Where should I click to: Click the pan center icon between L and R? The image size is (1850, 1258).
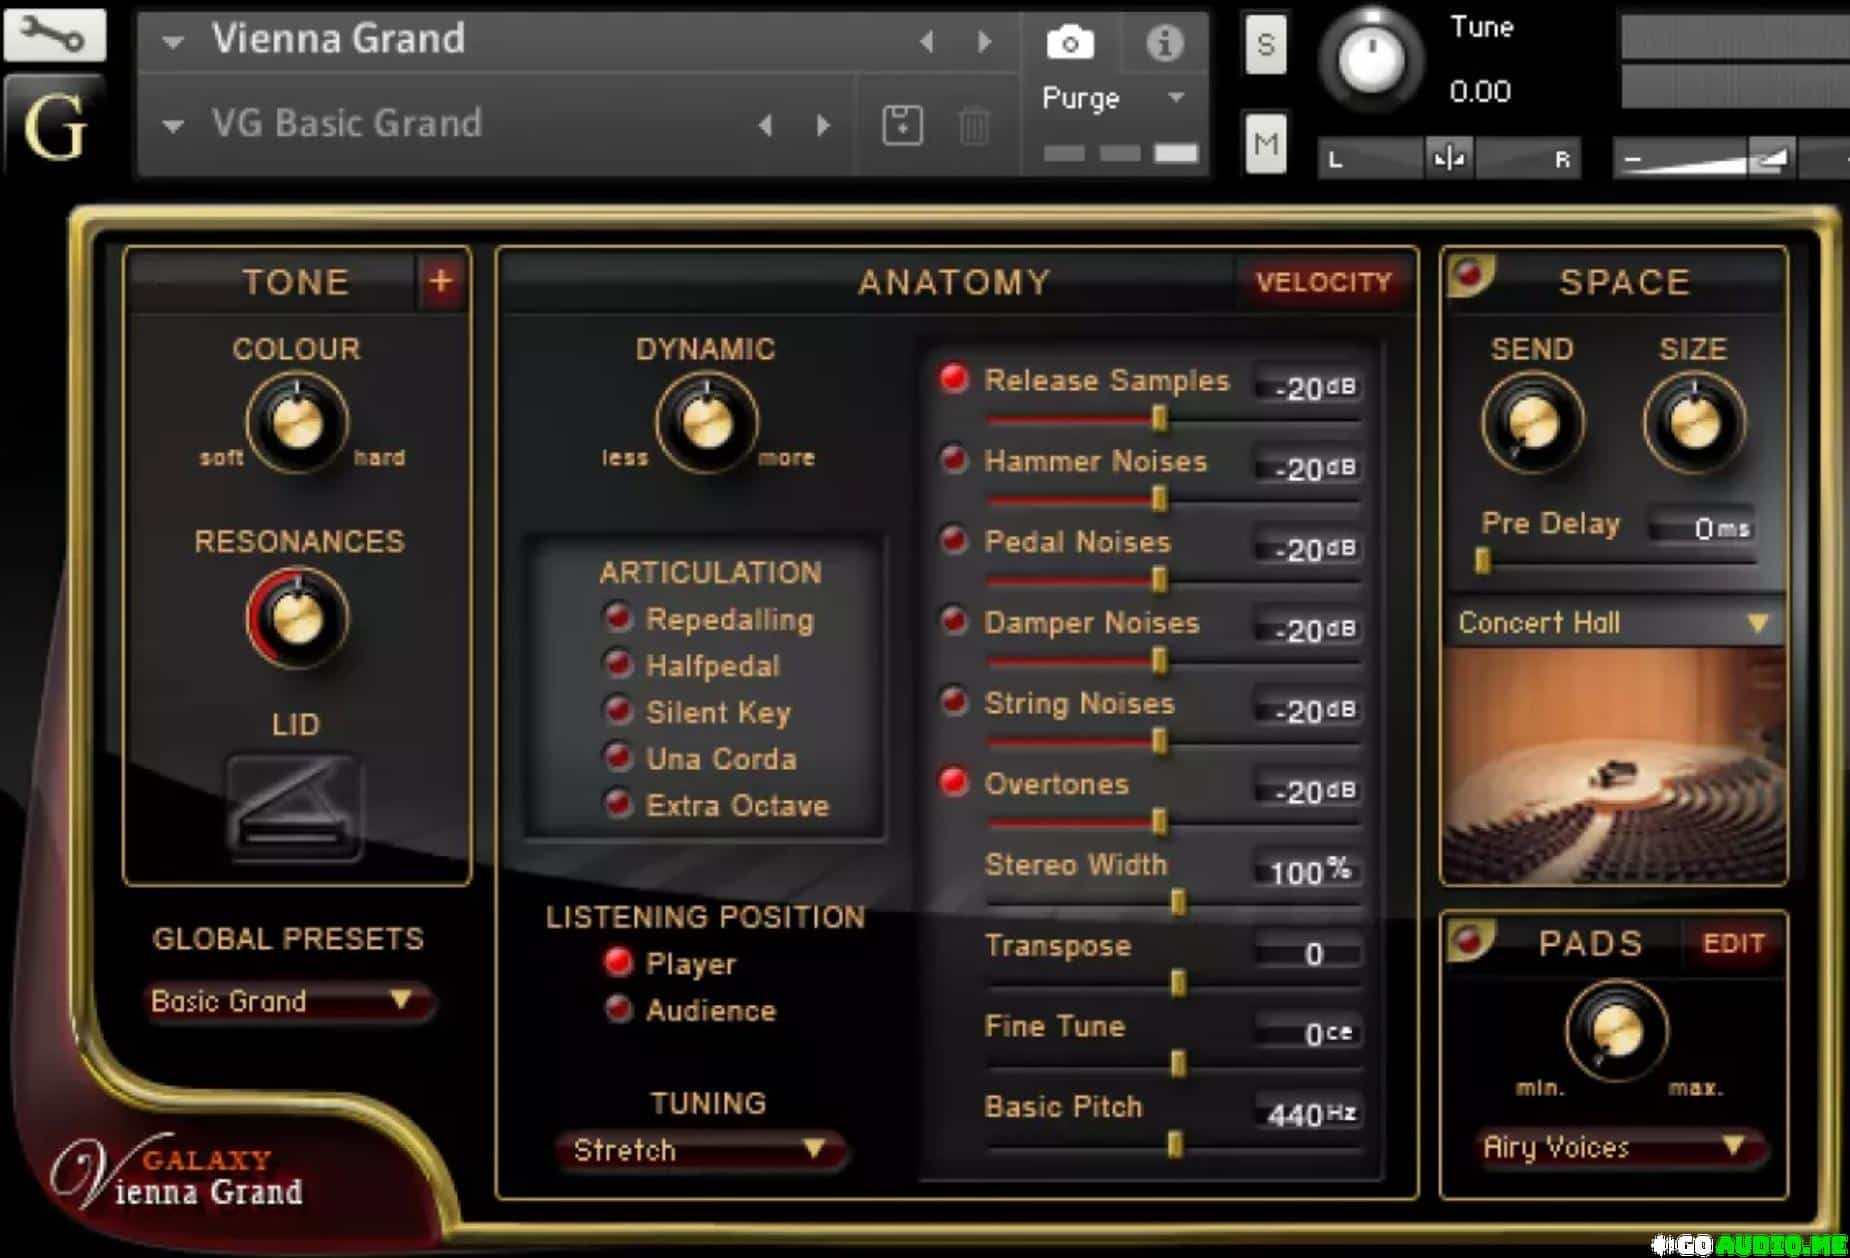coord(1449,158)
